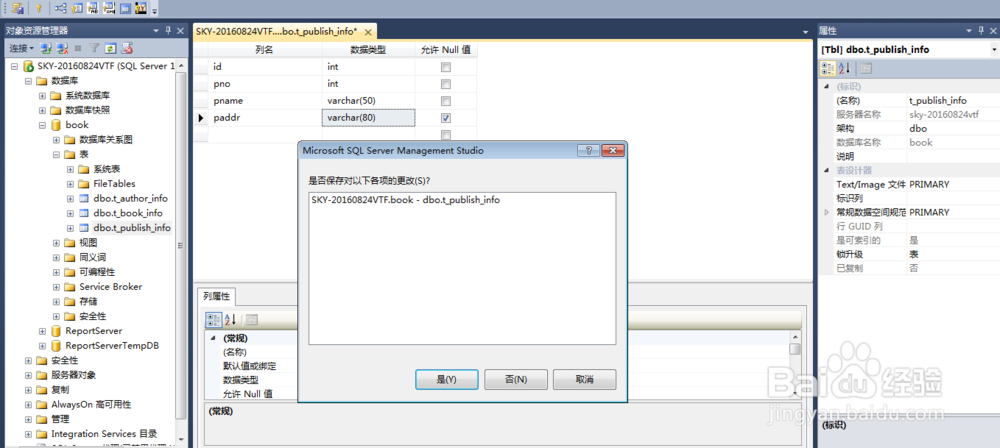
Task: Collapse the (标识) section in the 属性 panel
Action: 827,87
